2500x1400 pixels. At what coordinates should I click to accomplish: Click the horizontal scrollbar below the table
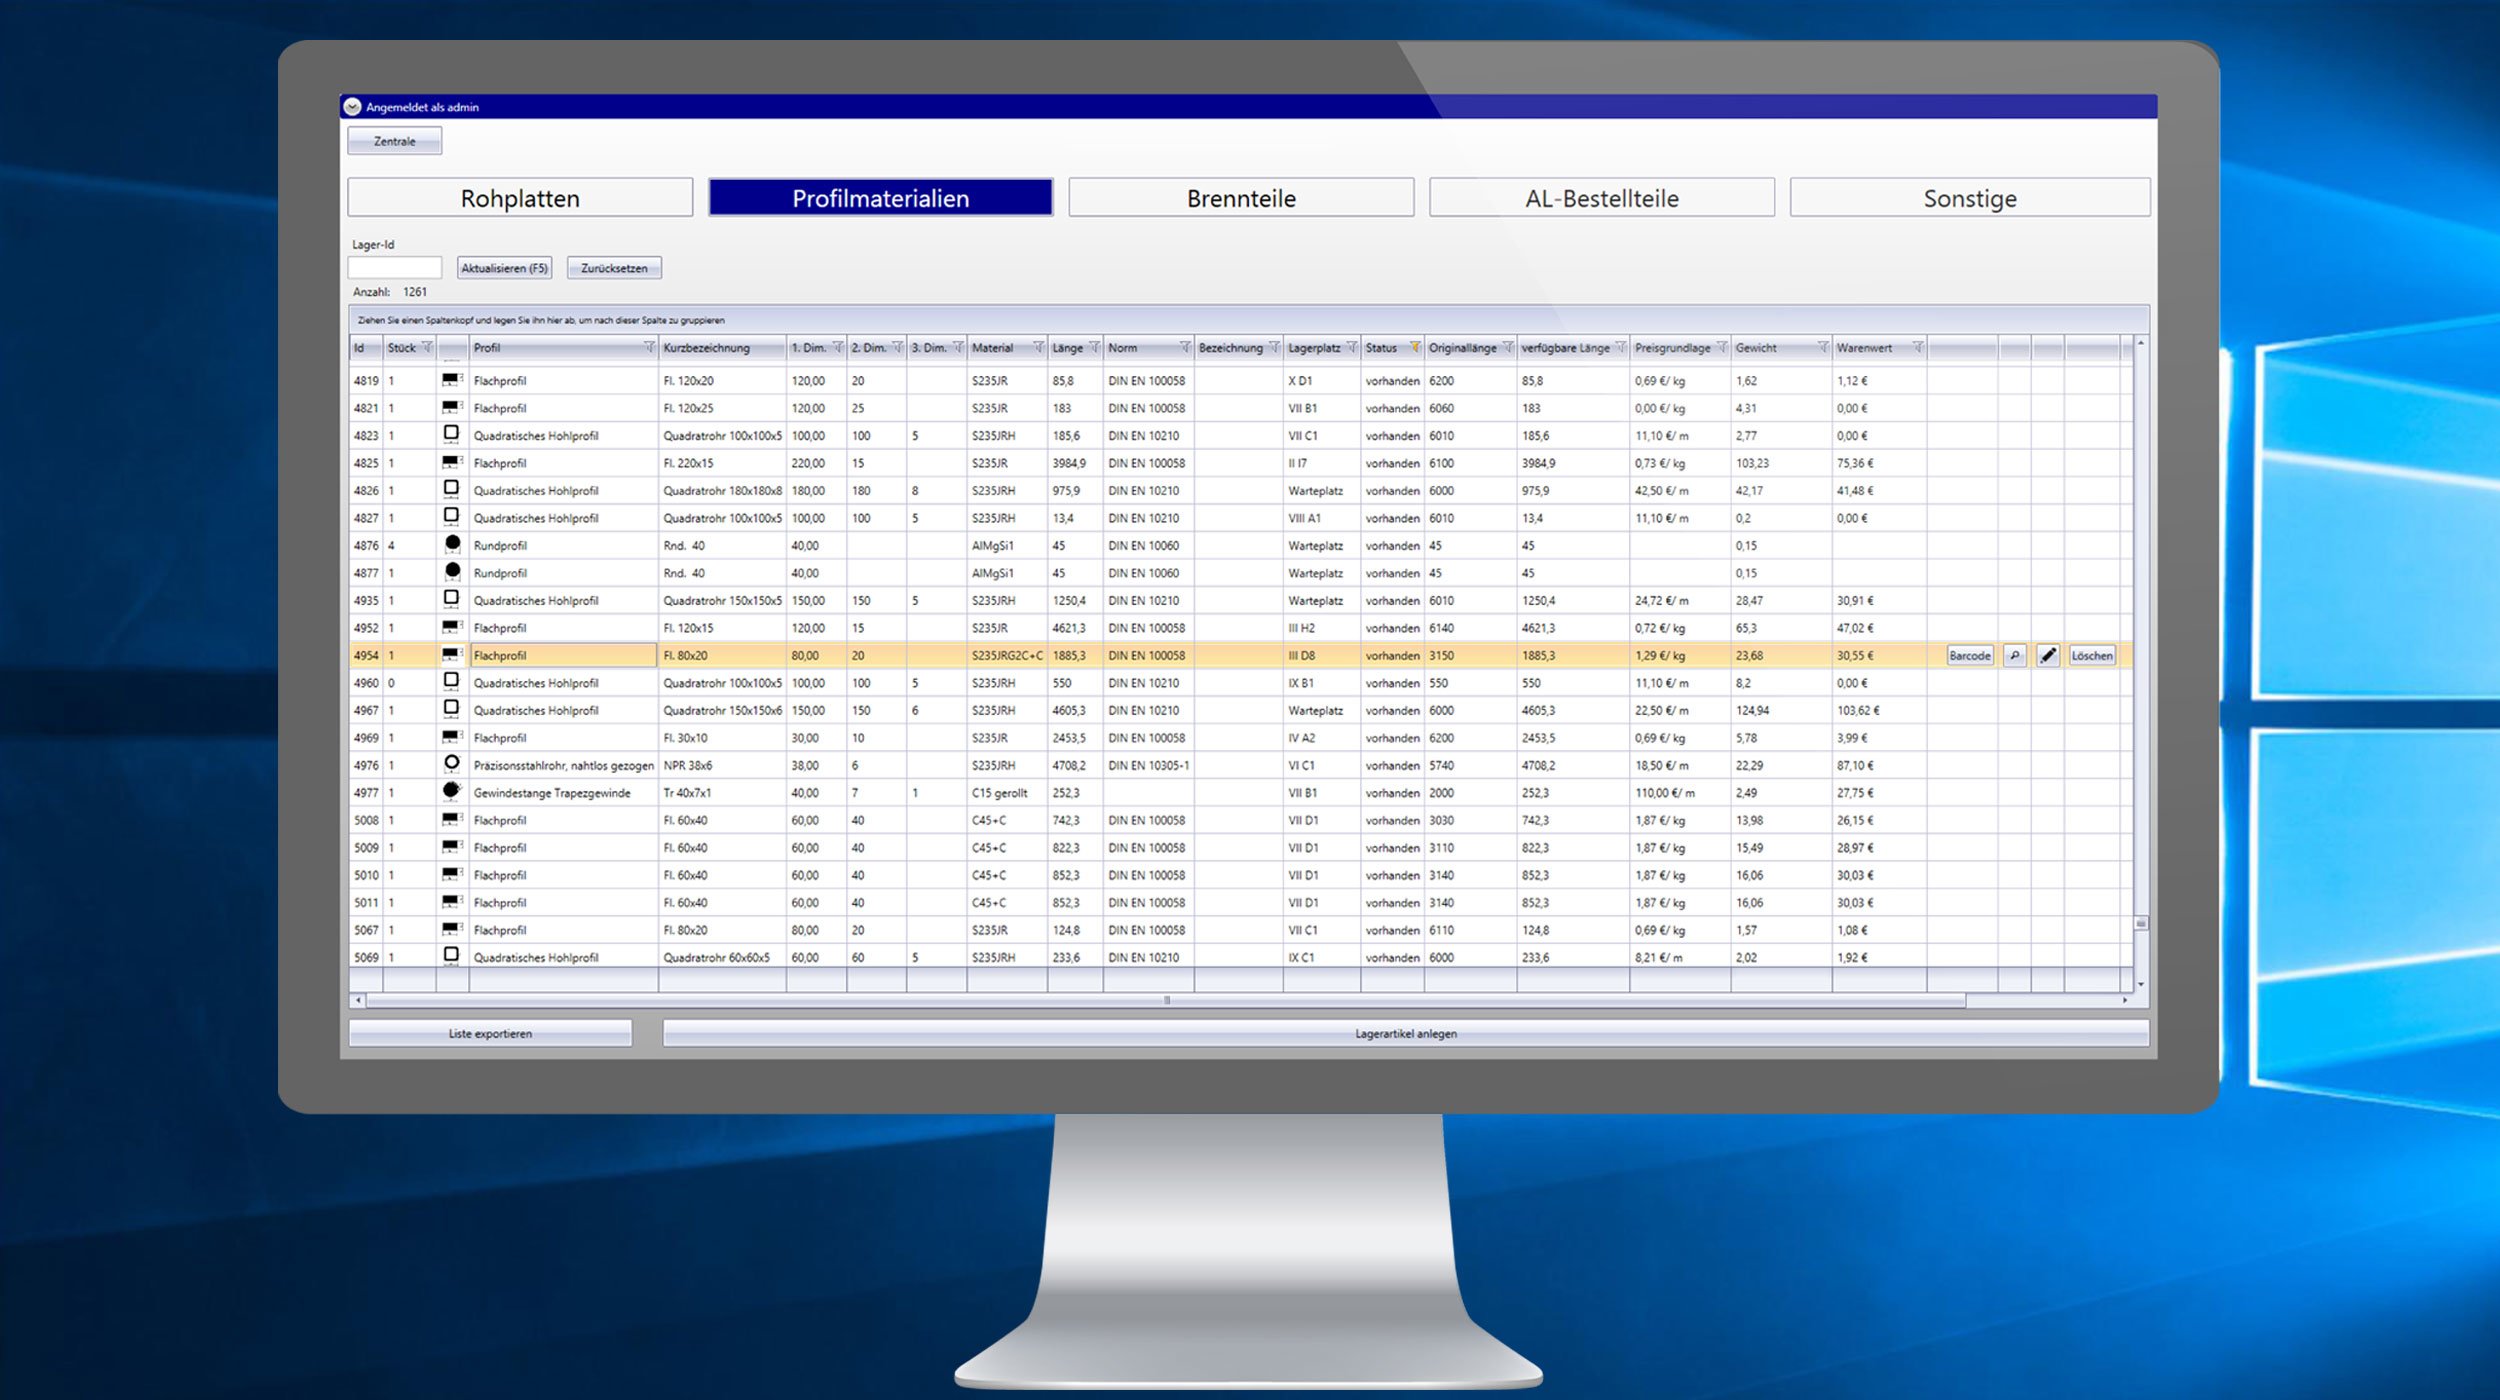coord(1166,1000)
